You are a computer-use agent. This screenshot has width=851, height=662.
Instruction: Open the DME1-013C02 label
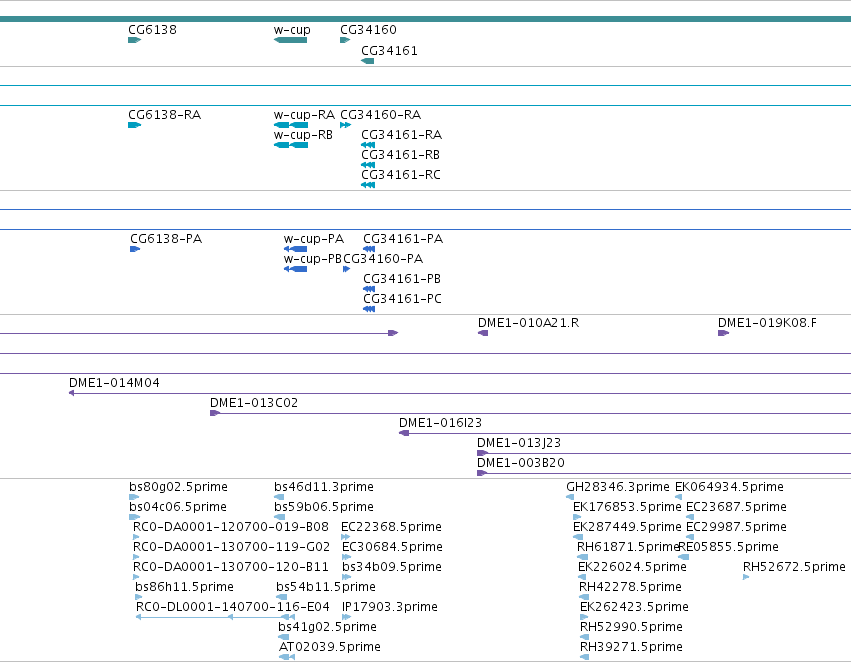(254, 403)
